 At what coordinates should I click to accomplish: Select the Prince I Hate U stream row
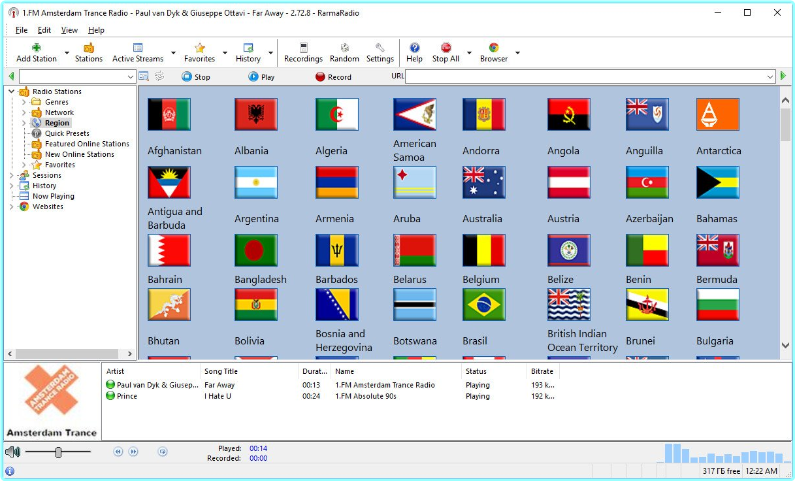click(x=330, y=396)
